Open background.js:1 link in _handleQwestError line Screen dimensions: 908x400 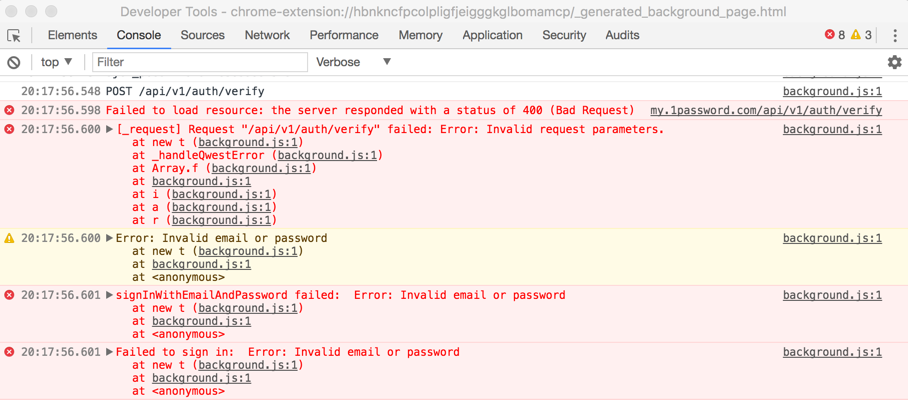coord(330,155)
